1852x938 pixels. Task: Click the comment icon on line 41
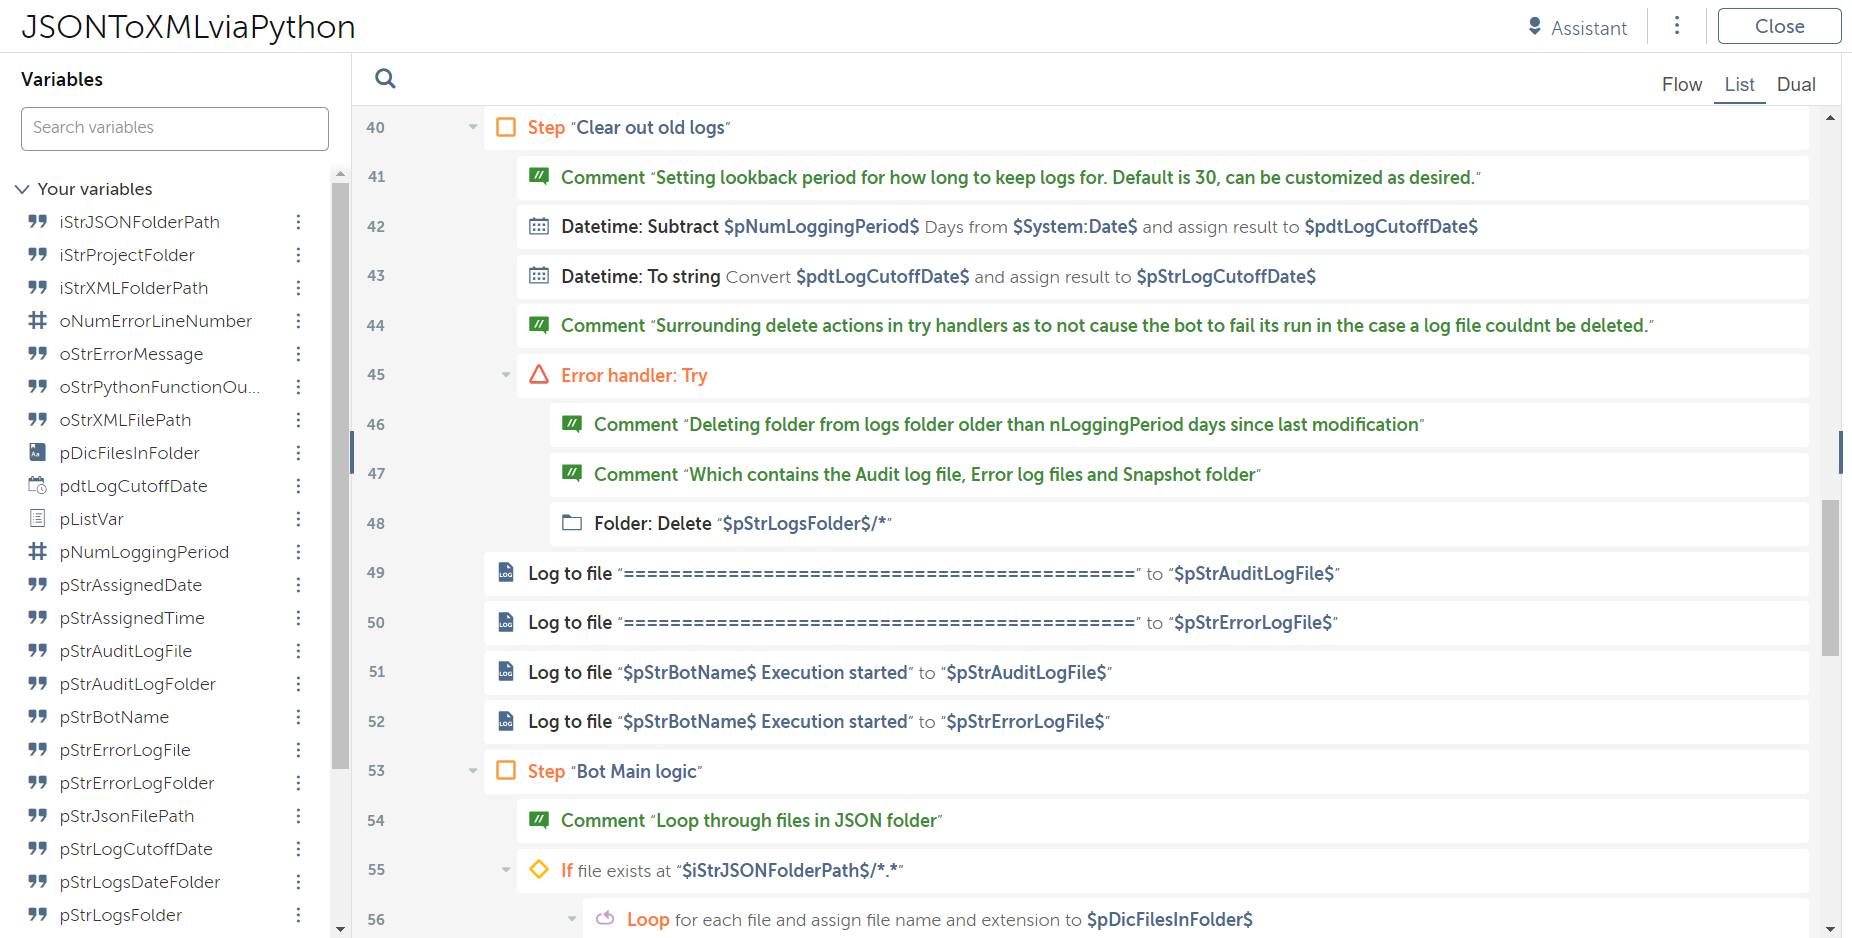(x=539, y=177)
